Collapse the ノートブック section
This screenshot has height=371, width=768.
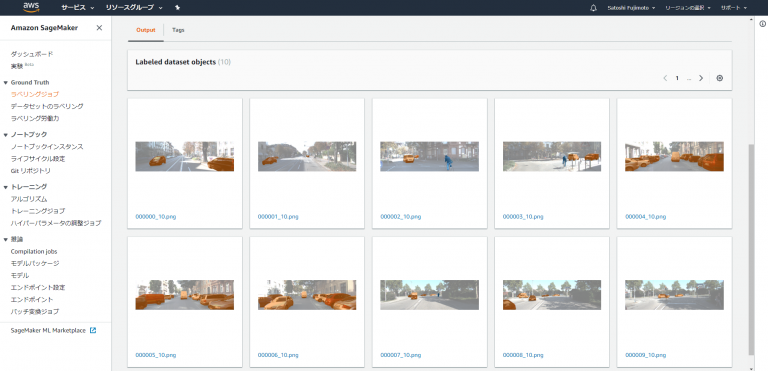coord(5,135)
